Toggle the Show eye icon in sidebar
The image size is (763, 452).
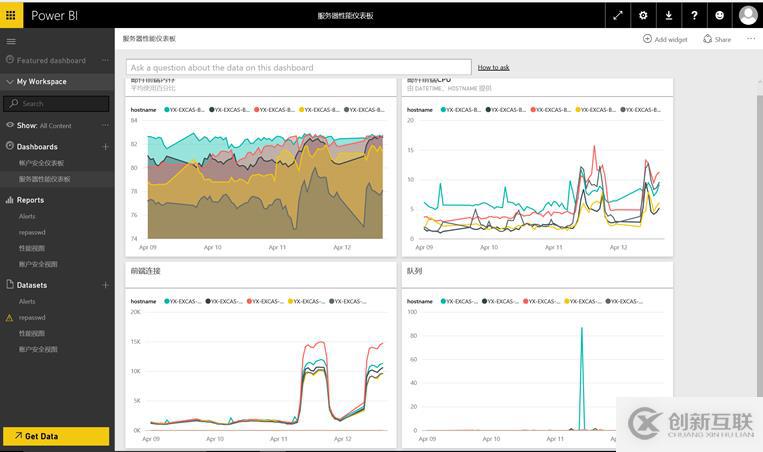tap(10, 125)
